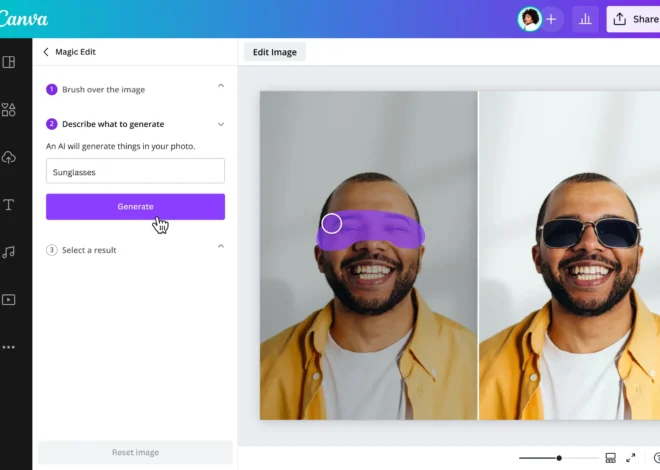Screen dimensions: 660x470
Task: Open the Uploads cloud icon in sidebar
Action: (9, 157)
